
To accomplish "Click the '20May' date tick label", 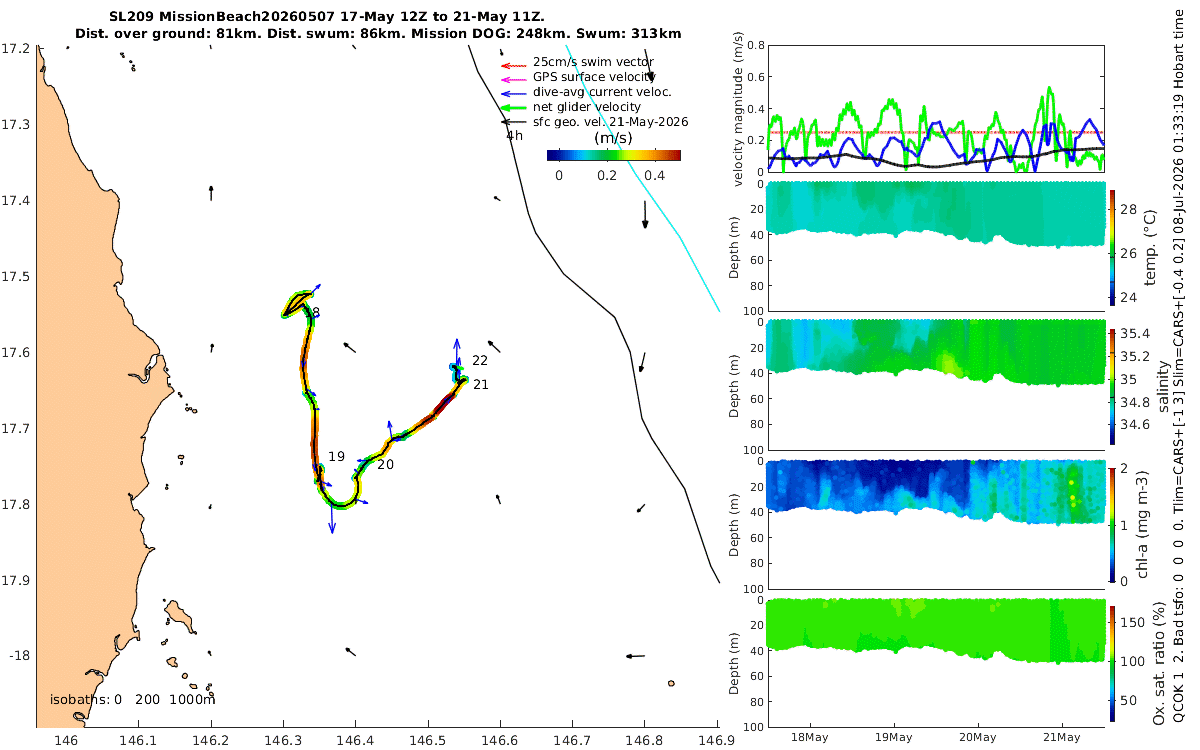I will click(977, 738).
